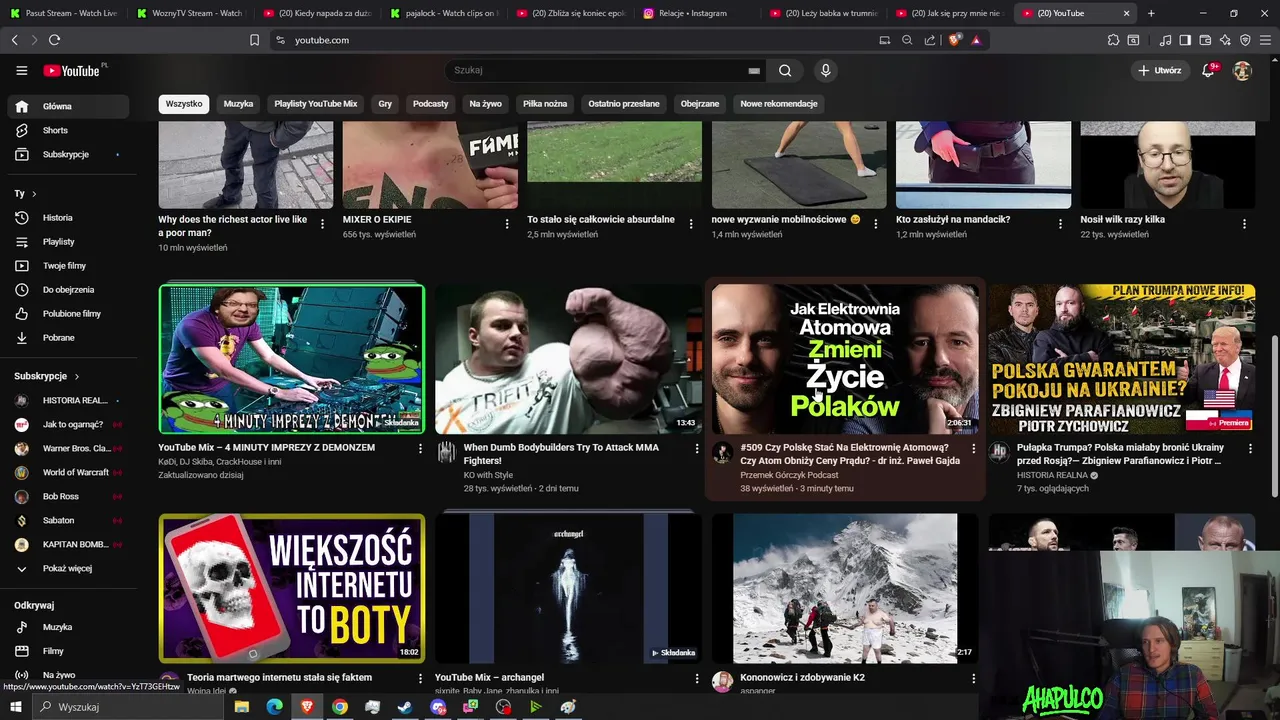Open options for MIXER O EKIPIE video

507,224
